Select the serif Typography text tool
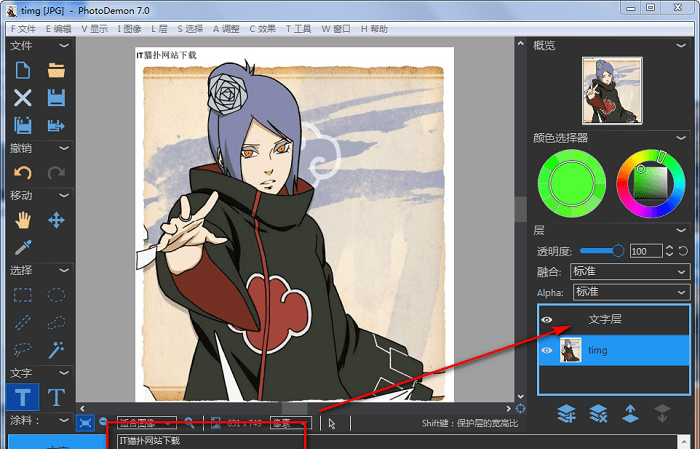This screenshot has width=700, height=466. click(x=56, y=397)
